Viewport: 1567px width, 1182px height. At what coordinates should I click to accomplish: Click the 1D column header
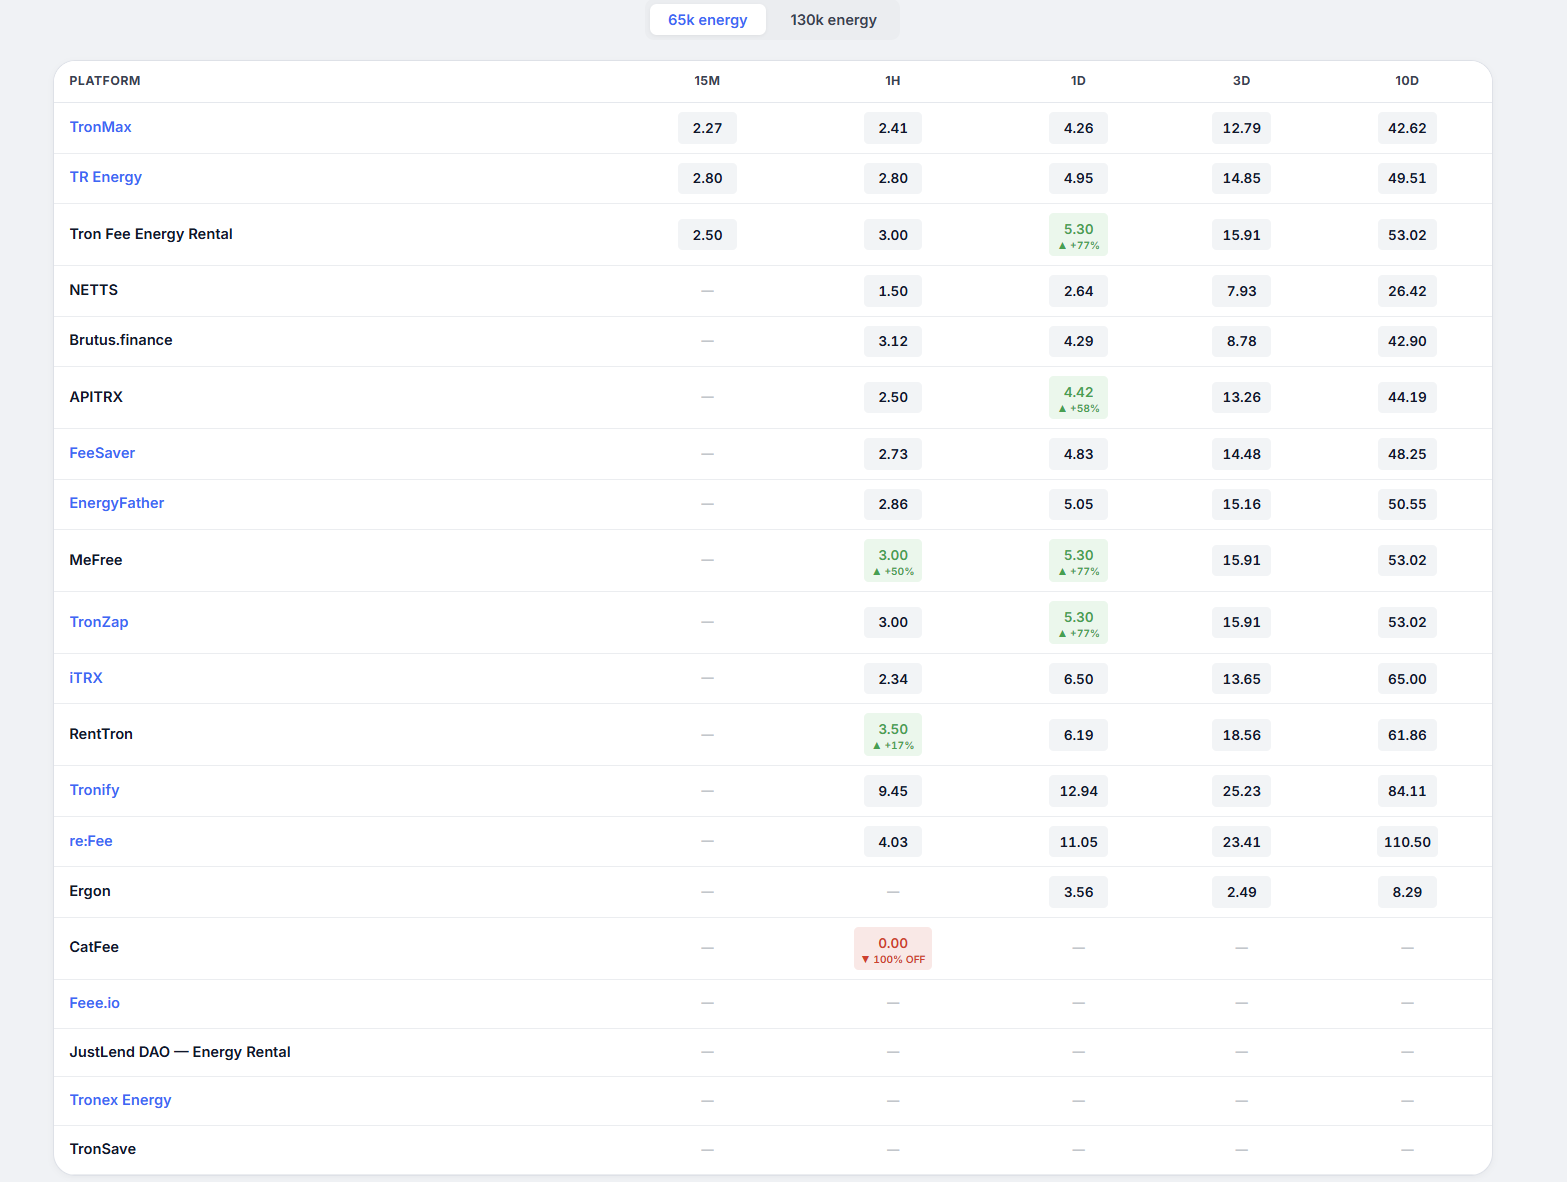pos(1078,81)
